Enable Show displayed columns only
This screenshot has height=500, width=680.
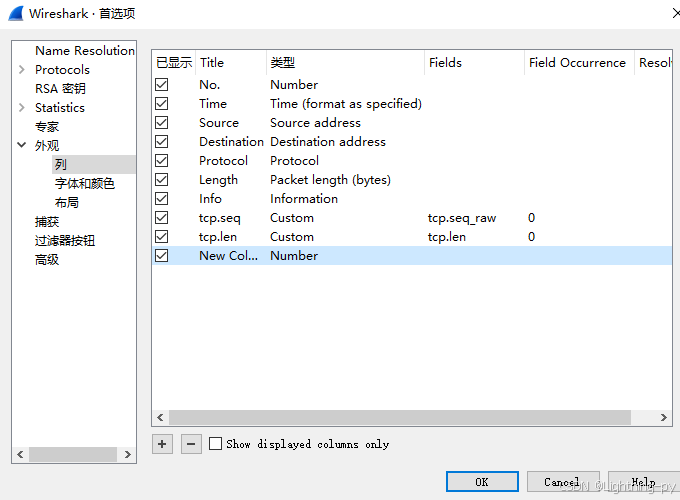pyautogui.click(x=216, y=444)
